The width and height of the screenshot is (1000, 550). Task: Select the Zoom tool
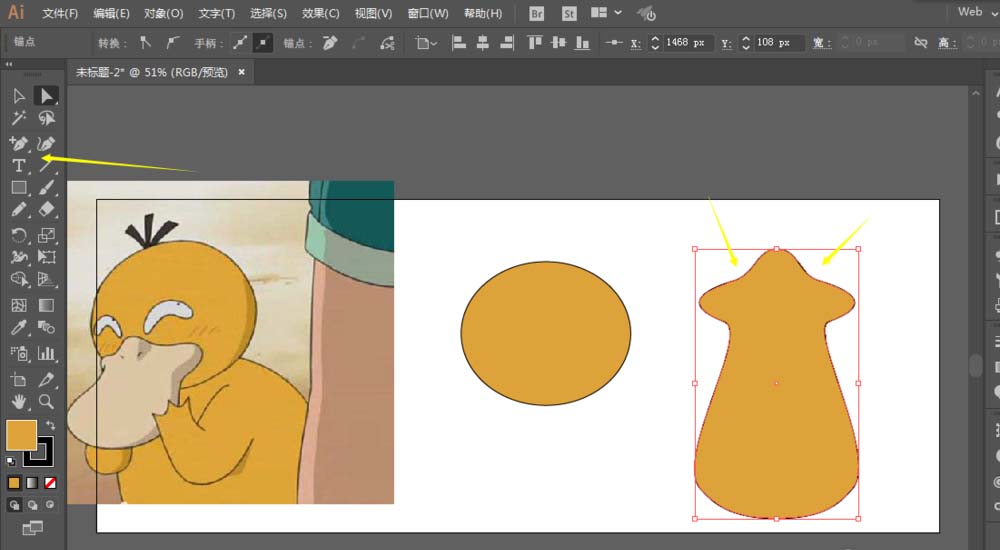(46, 401)
